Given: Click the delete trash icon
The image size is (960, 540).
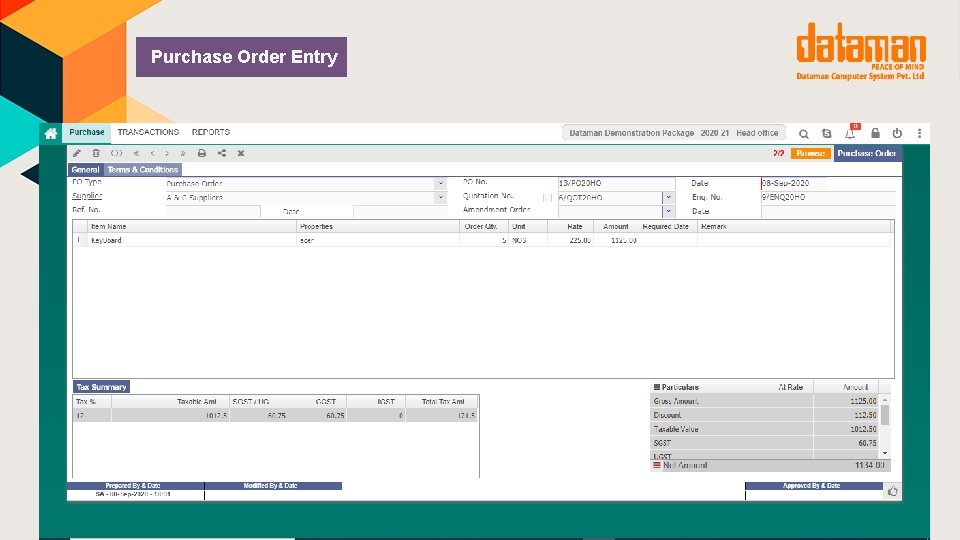Looking at the screenshot, I should 96,153.
